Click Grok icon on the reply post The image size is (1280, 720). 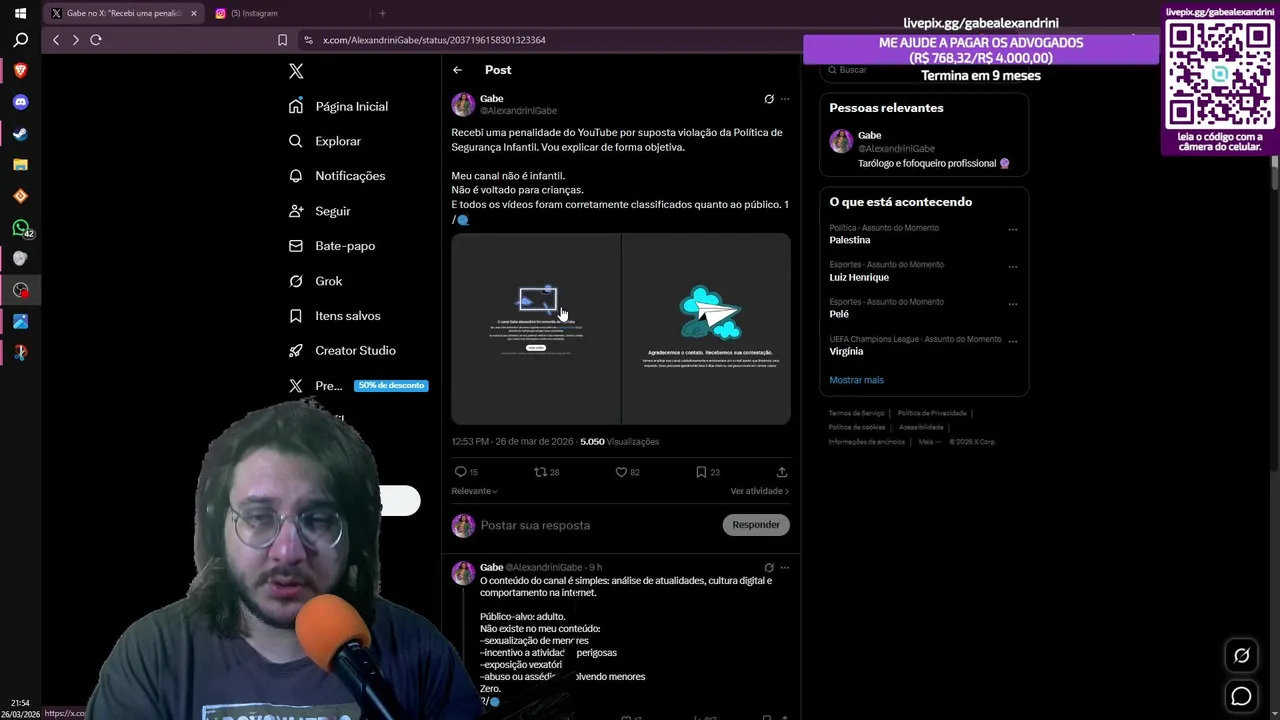769,567
